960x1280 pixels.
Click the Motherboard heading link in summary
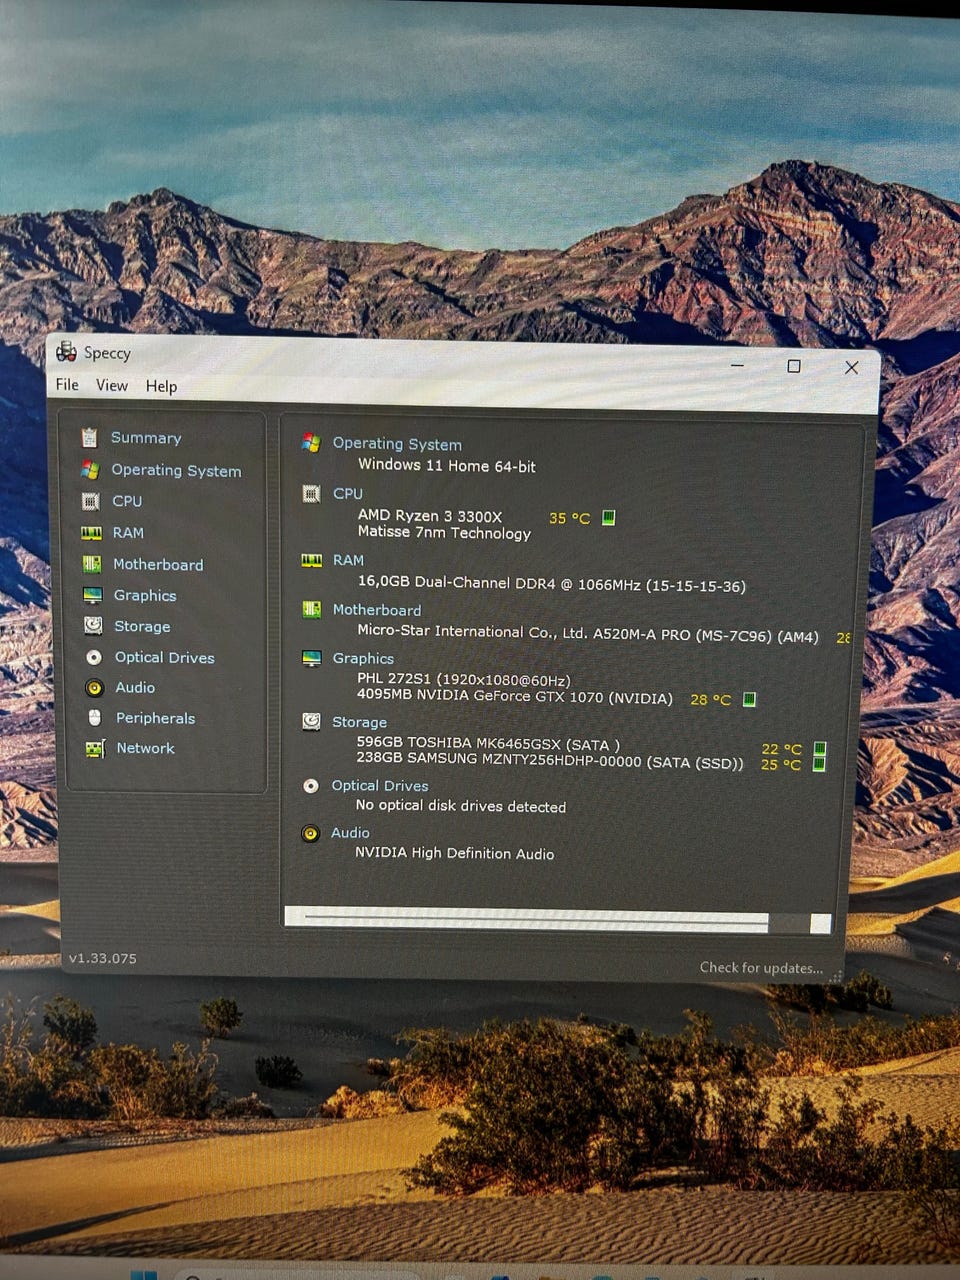[377, 610]
